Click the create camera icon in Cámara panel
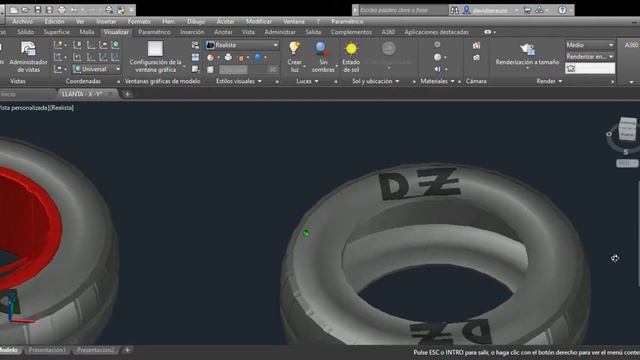The height and width of the screenshot is (360, 640). click(476, 45)
